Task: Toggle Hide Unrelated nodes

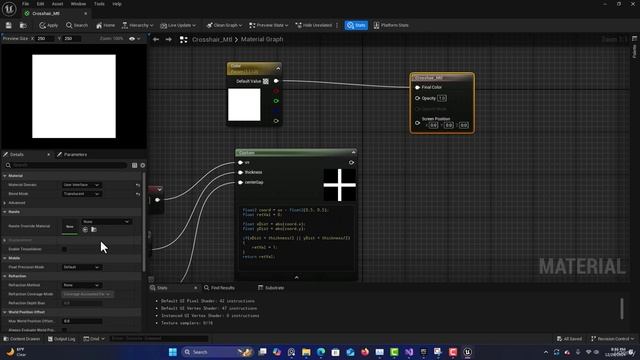Action: (x=314, y=25)
